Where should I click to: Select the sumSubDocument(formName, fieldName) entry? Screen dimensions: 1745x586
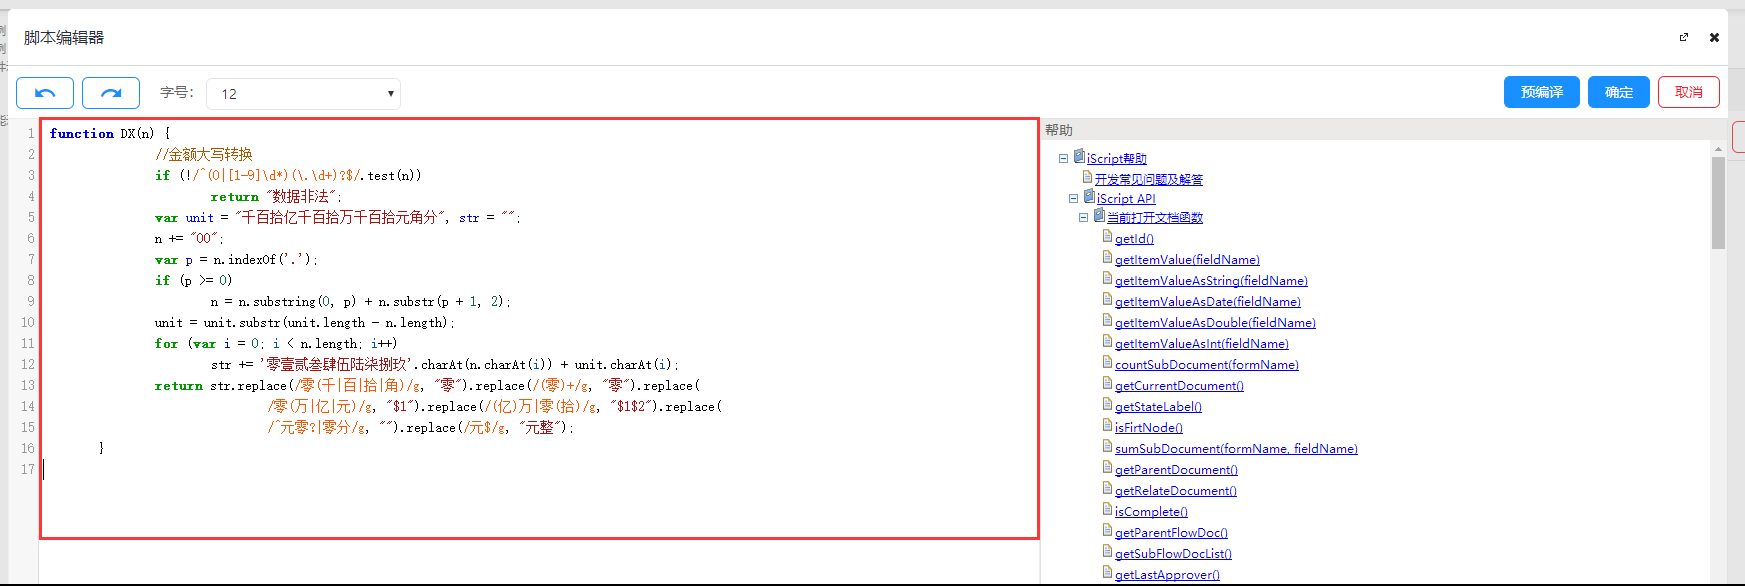(1236, 449)
